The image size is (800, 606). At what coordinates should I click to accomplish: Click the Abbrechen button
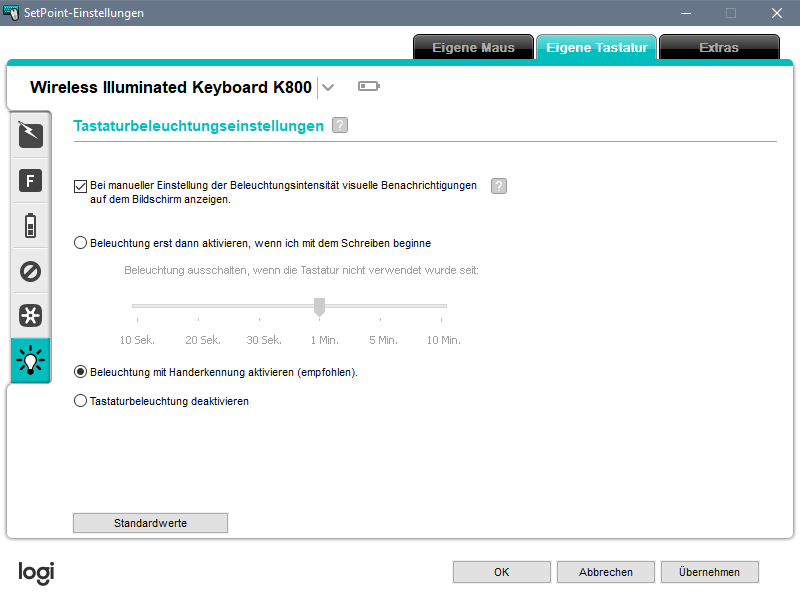point(606,572)
